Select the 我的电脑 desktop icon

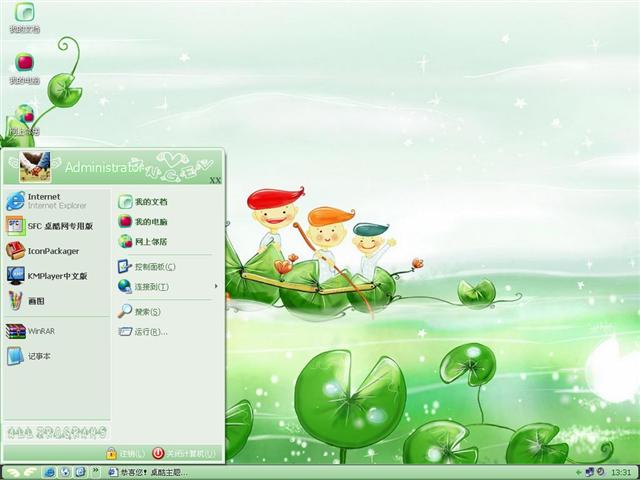[24, 69]
